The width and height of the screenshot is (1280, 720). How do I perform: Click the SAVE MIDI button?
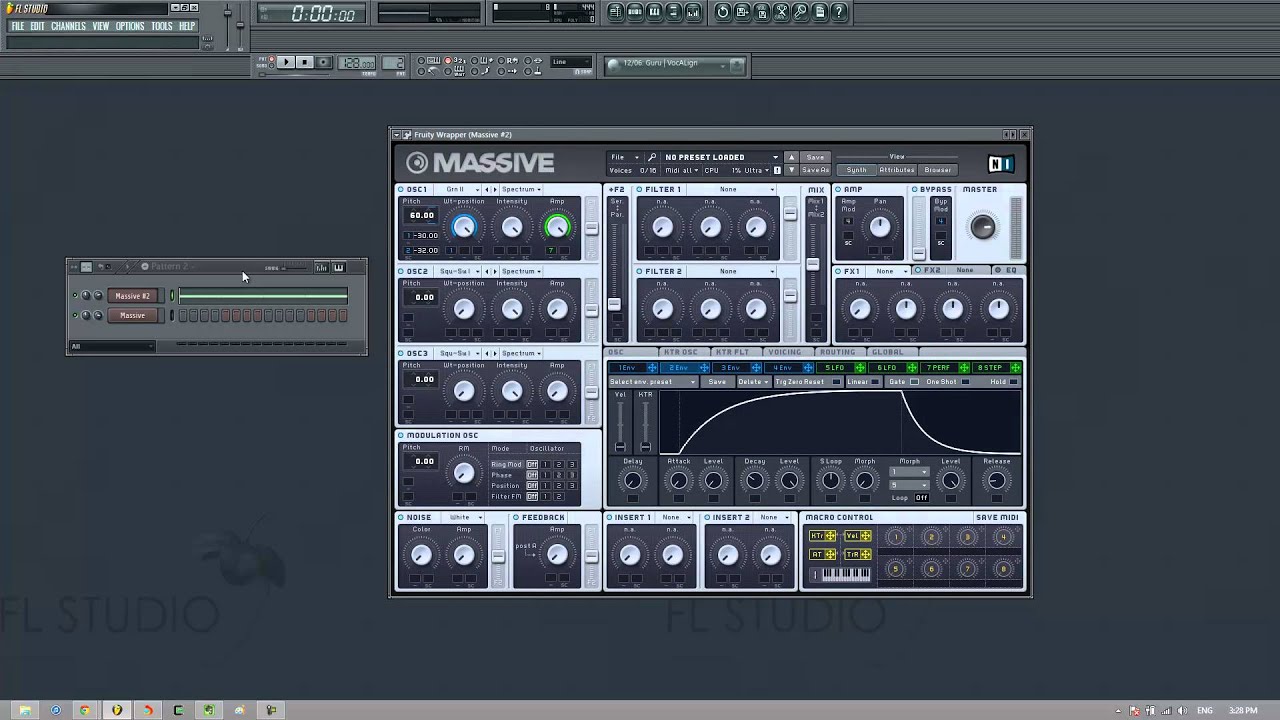[997, 517]
